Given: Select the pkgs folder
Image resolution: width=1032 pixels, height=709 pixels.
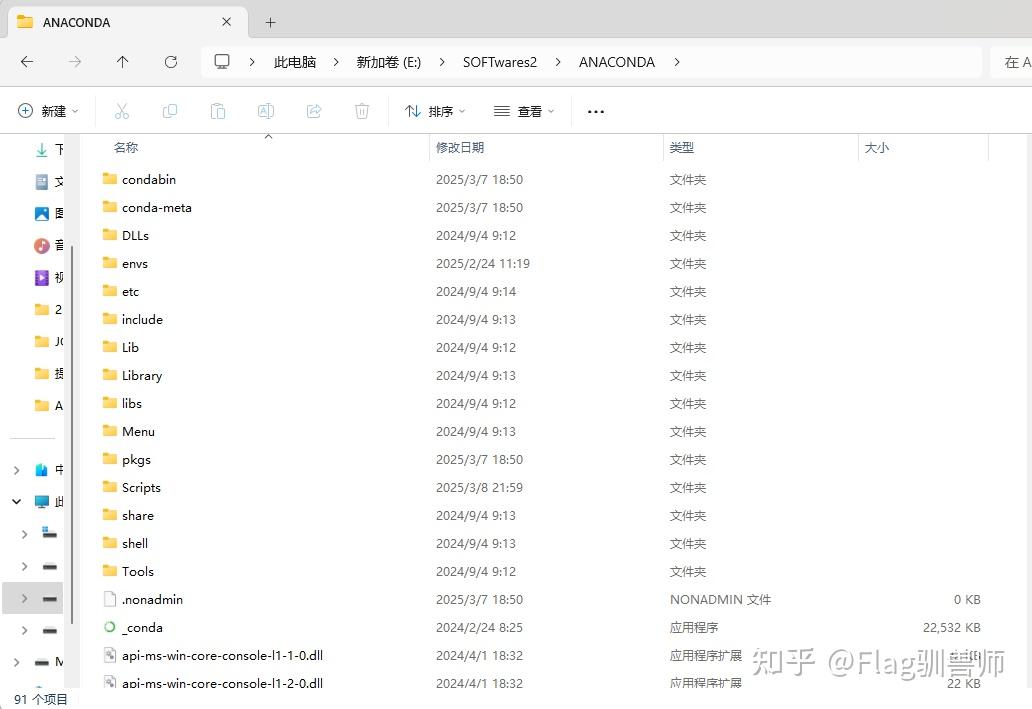Looking at the screenshot, I should coord(136,460).
